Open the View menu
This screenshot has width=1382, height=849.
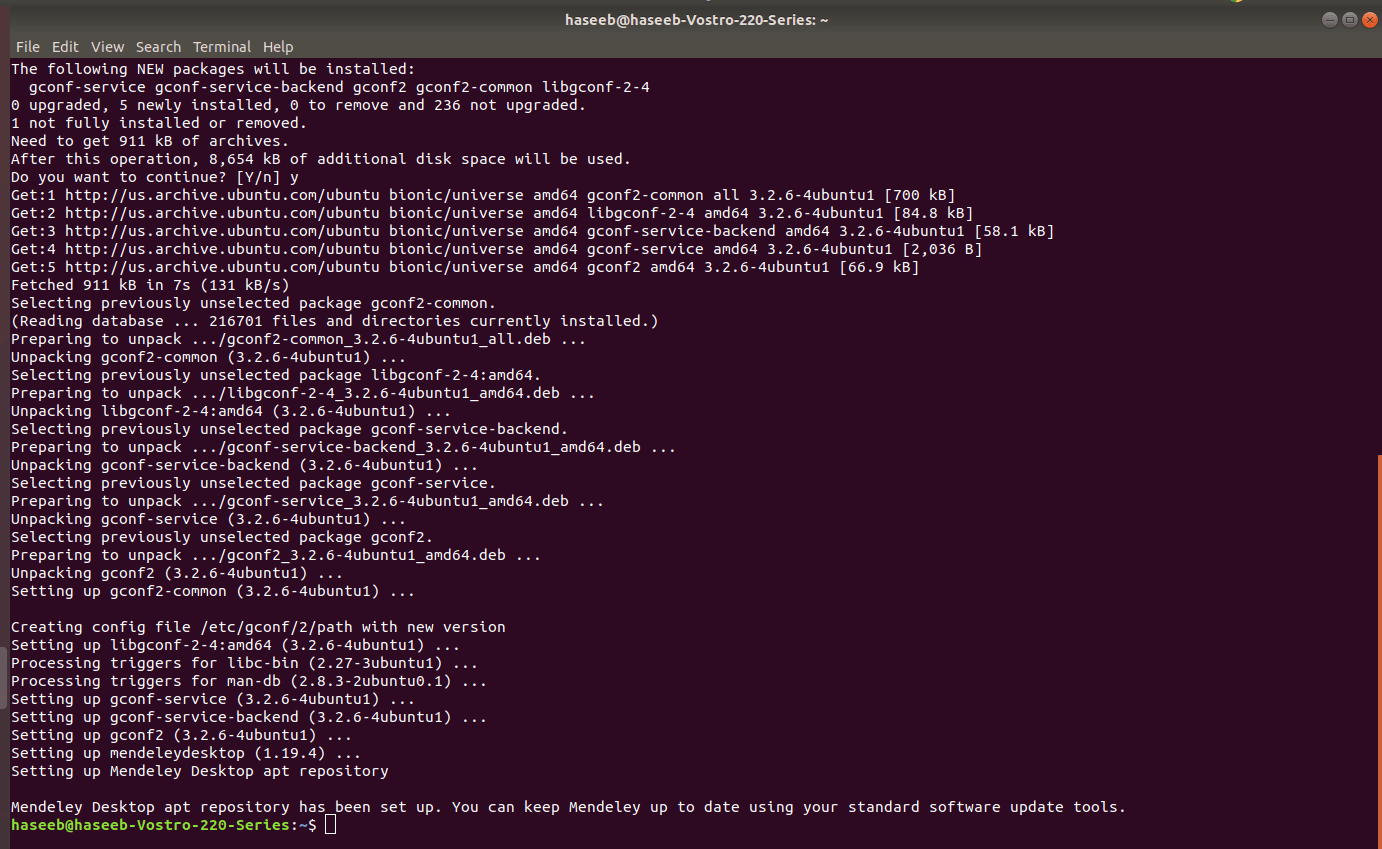[107, 47]
